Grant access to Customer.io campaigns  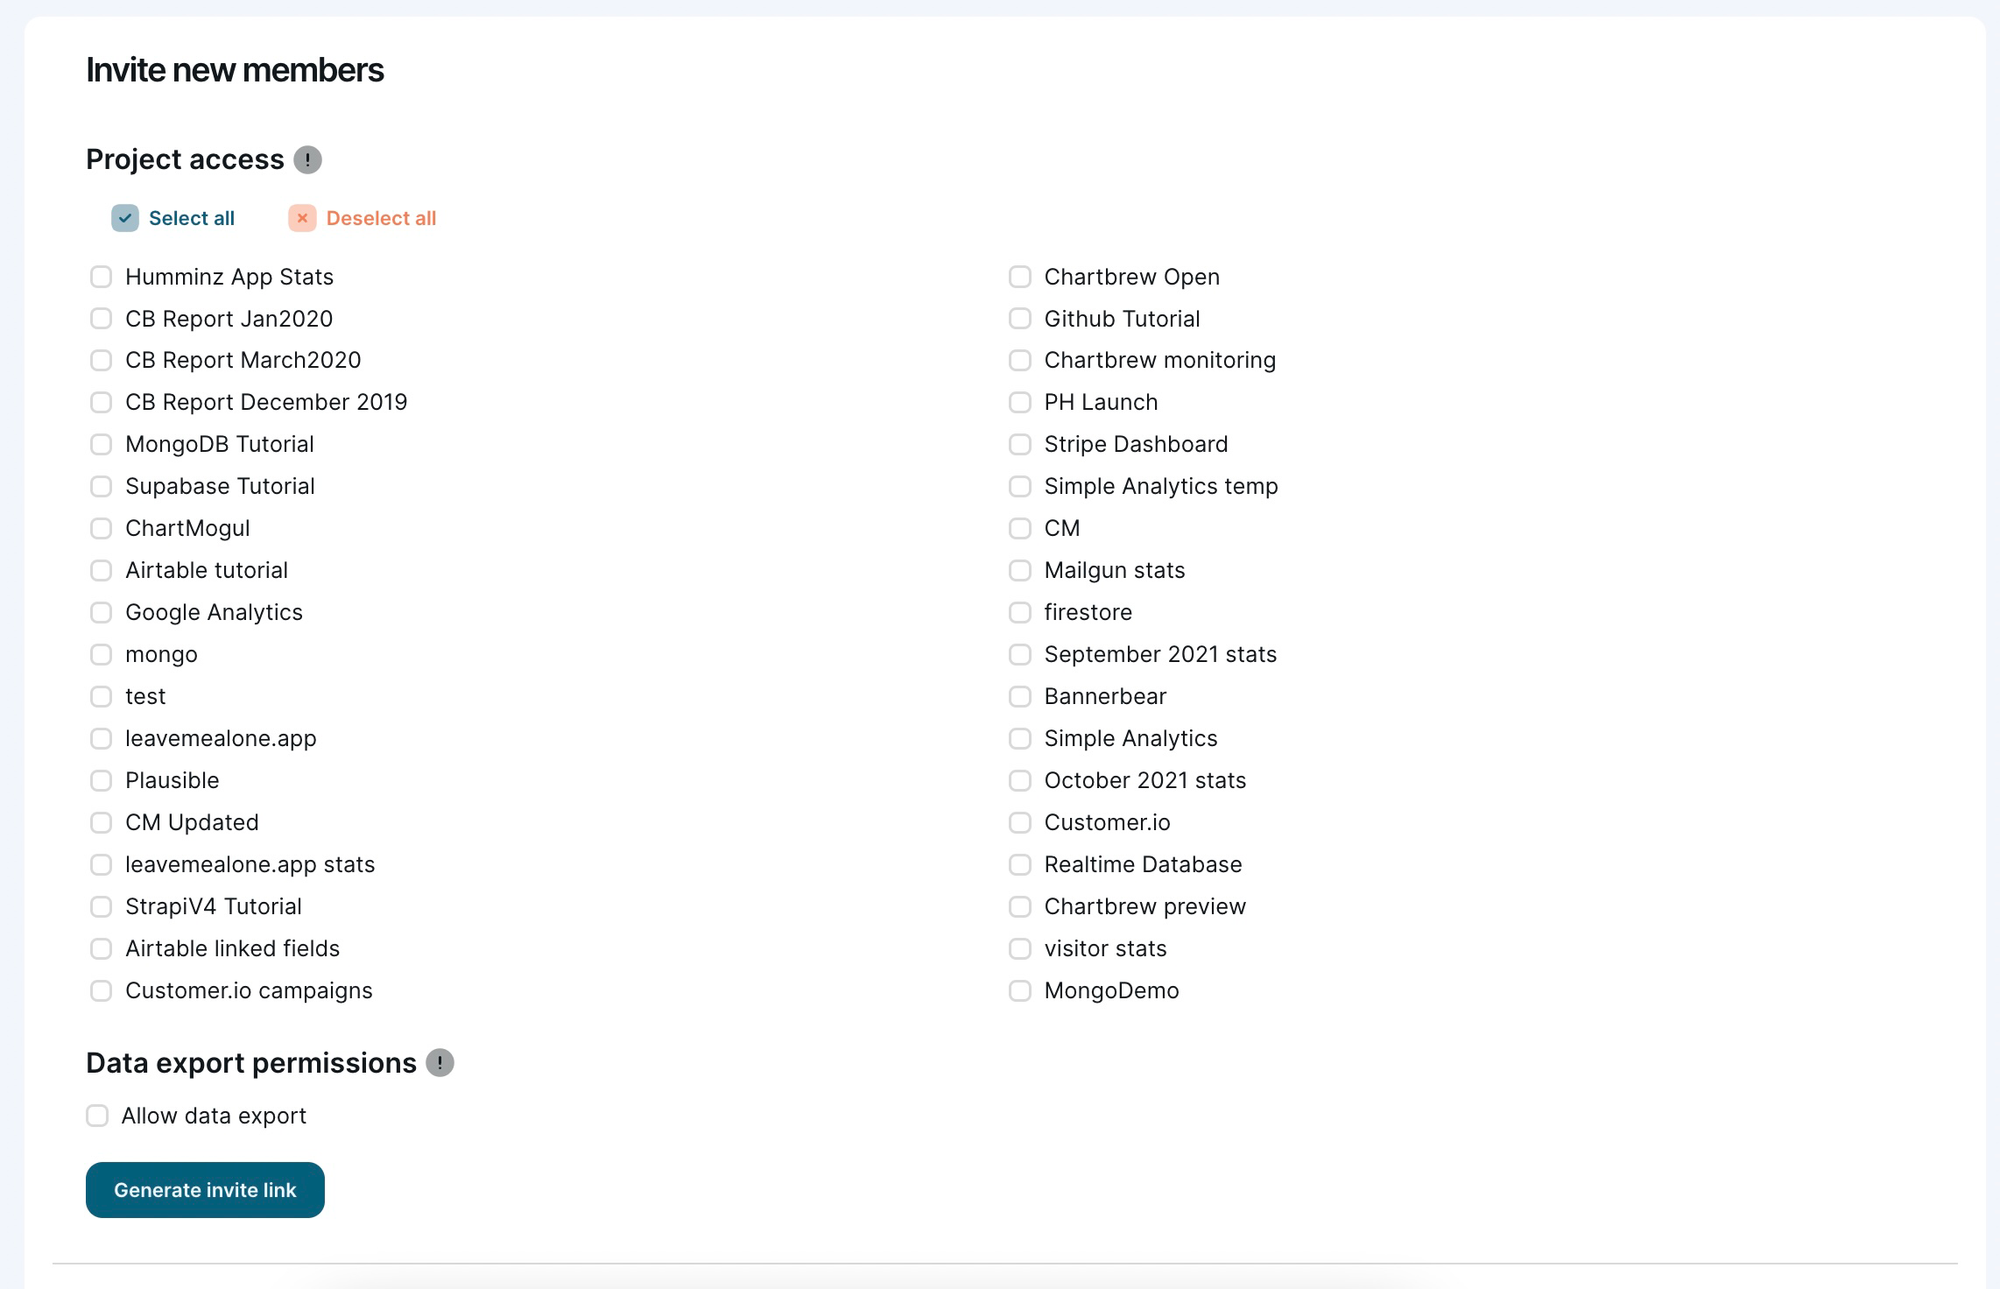click(x=101, y=990)
